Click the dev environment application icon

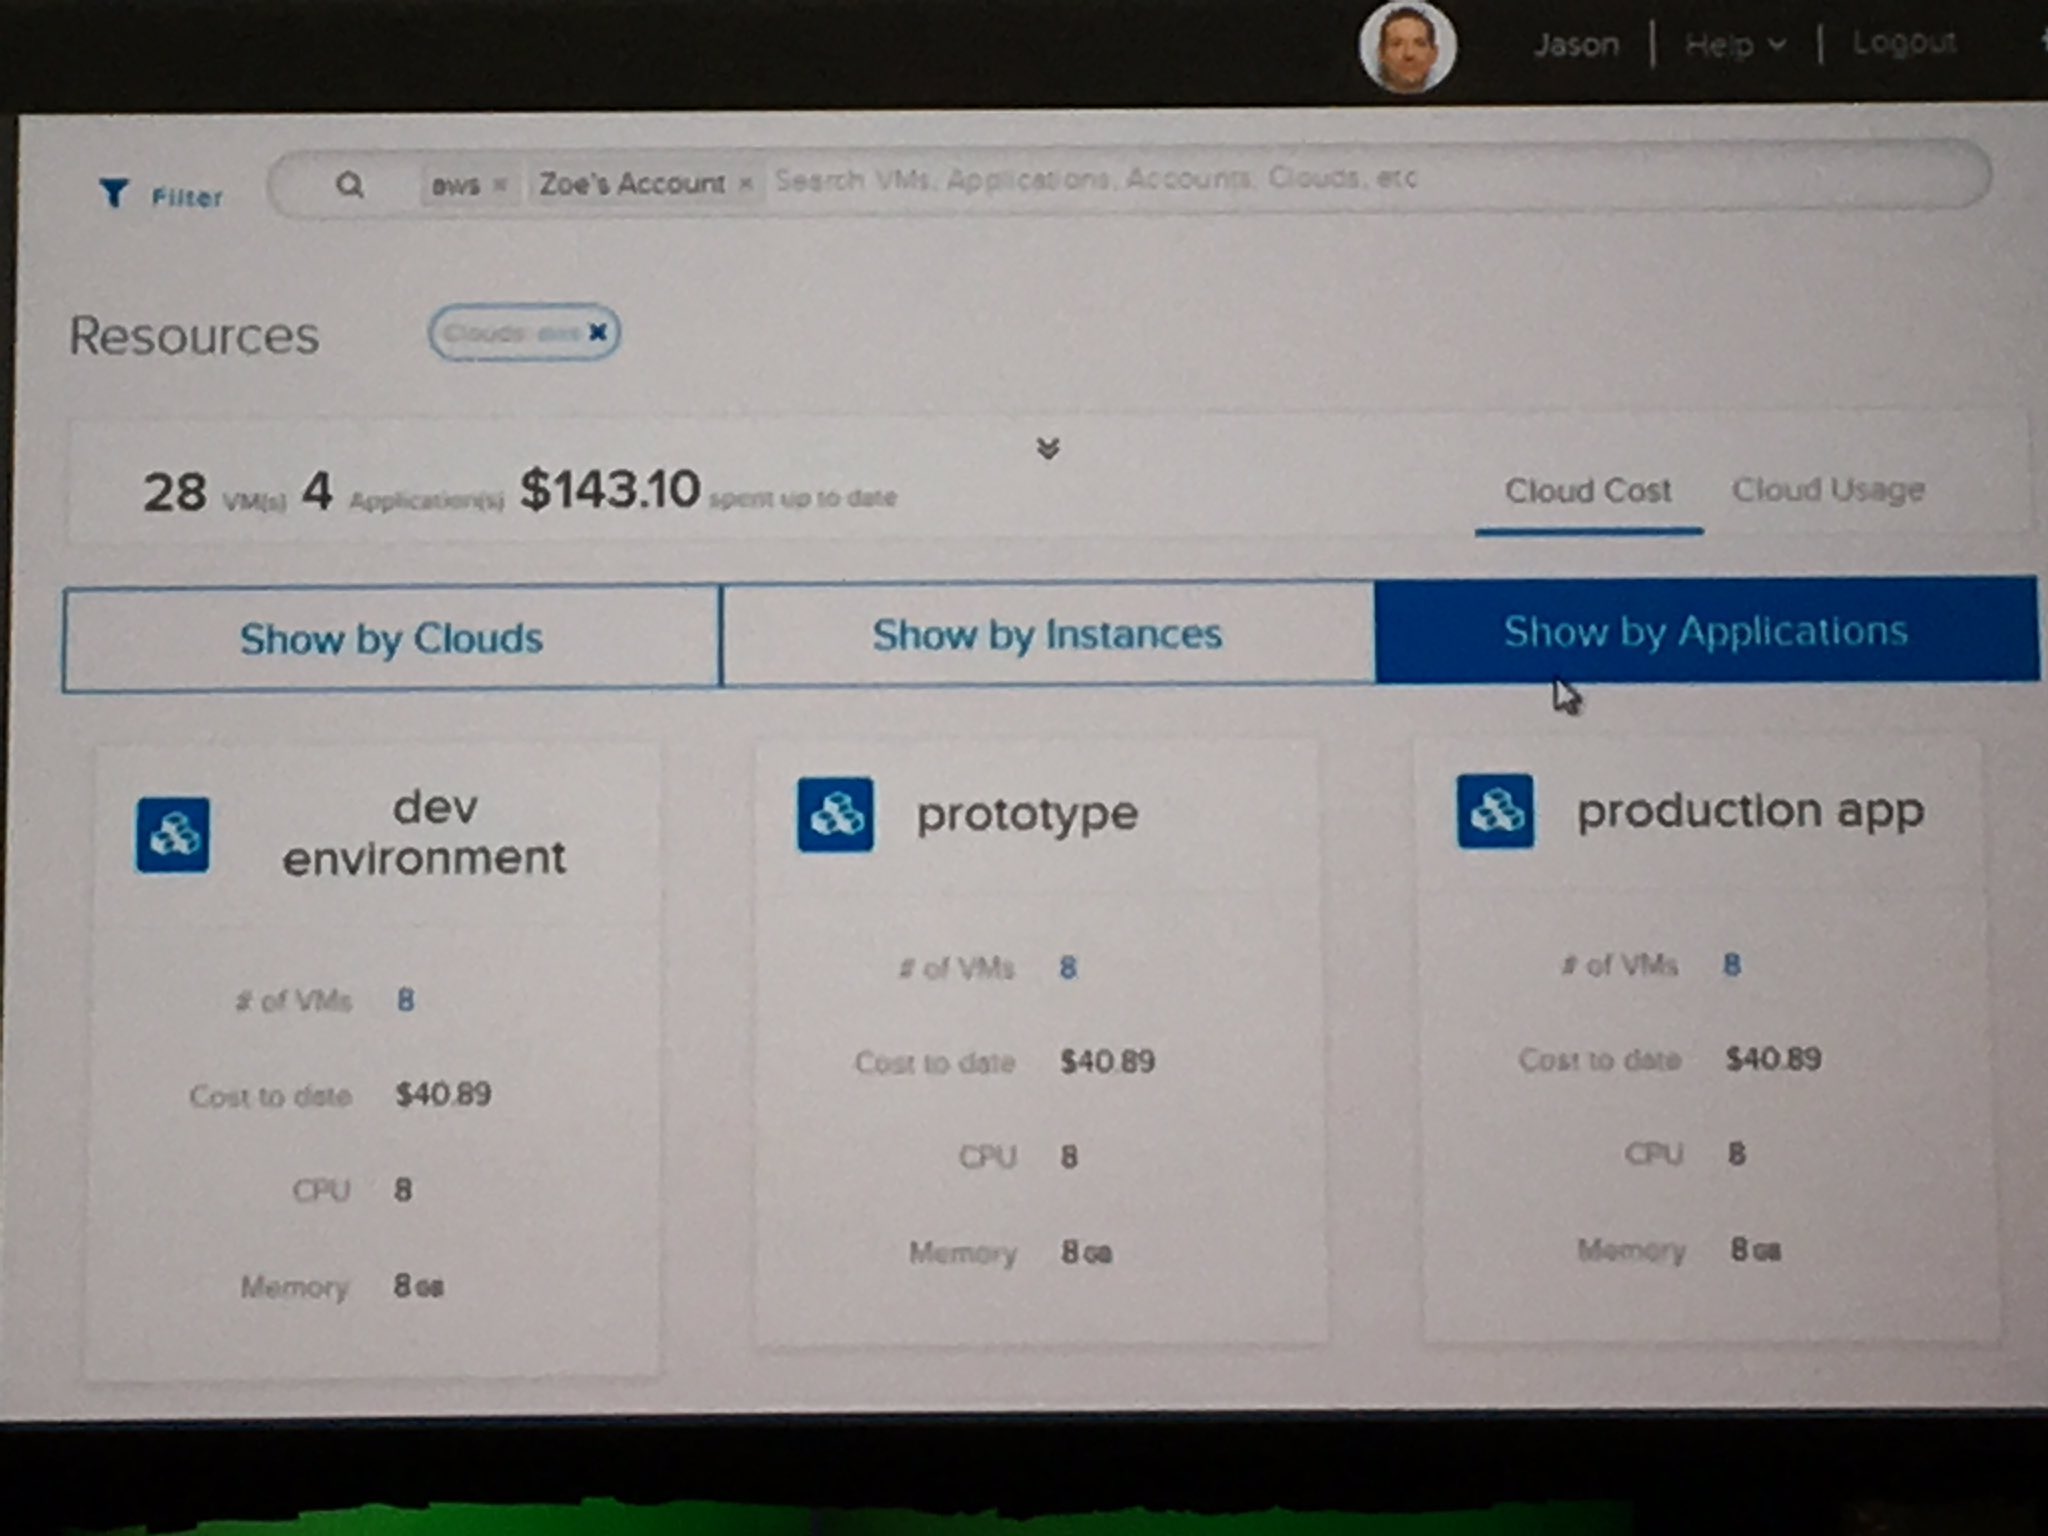pyautogui.click(x=173, y=834)
